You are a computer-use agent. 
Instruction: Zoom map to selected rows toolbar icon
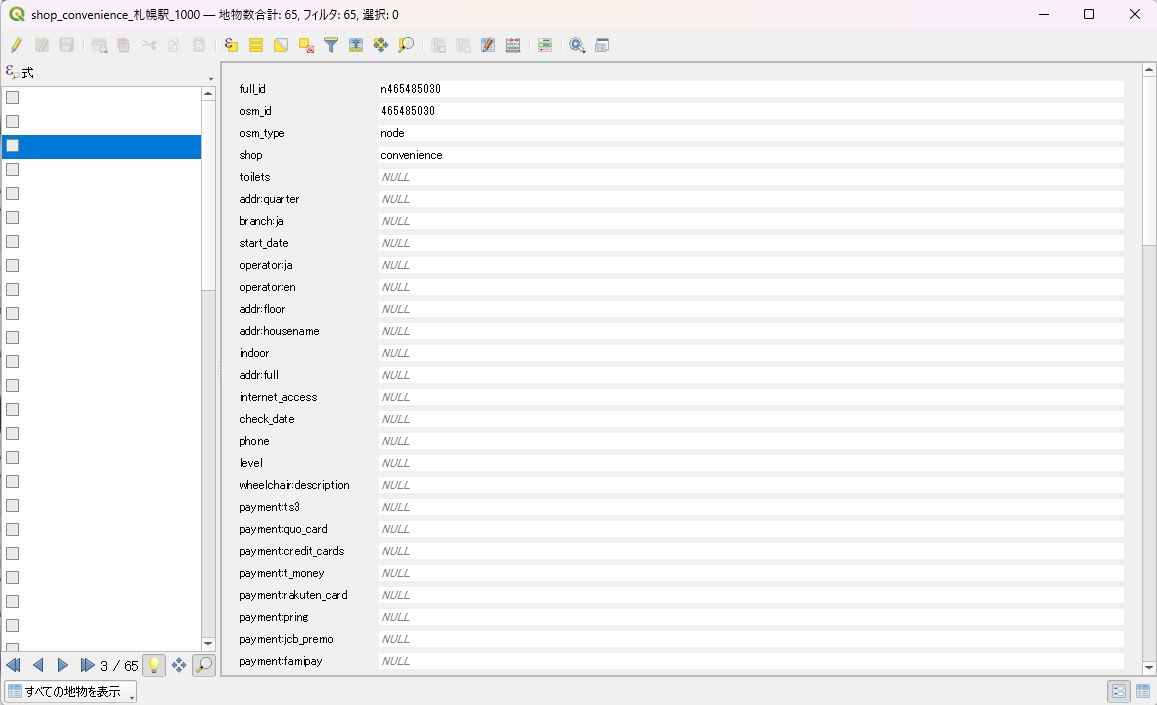pyautogui.click(x=406, y=46)
